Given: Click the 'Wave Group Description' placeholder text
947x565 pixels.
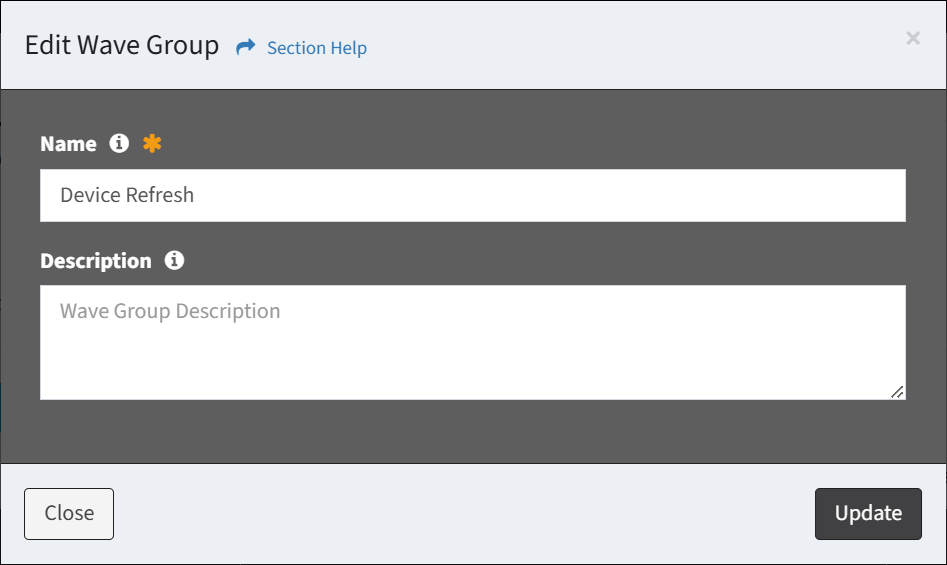Looking at the screenshot, I should [170, 311].
